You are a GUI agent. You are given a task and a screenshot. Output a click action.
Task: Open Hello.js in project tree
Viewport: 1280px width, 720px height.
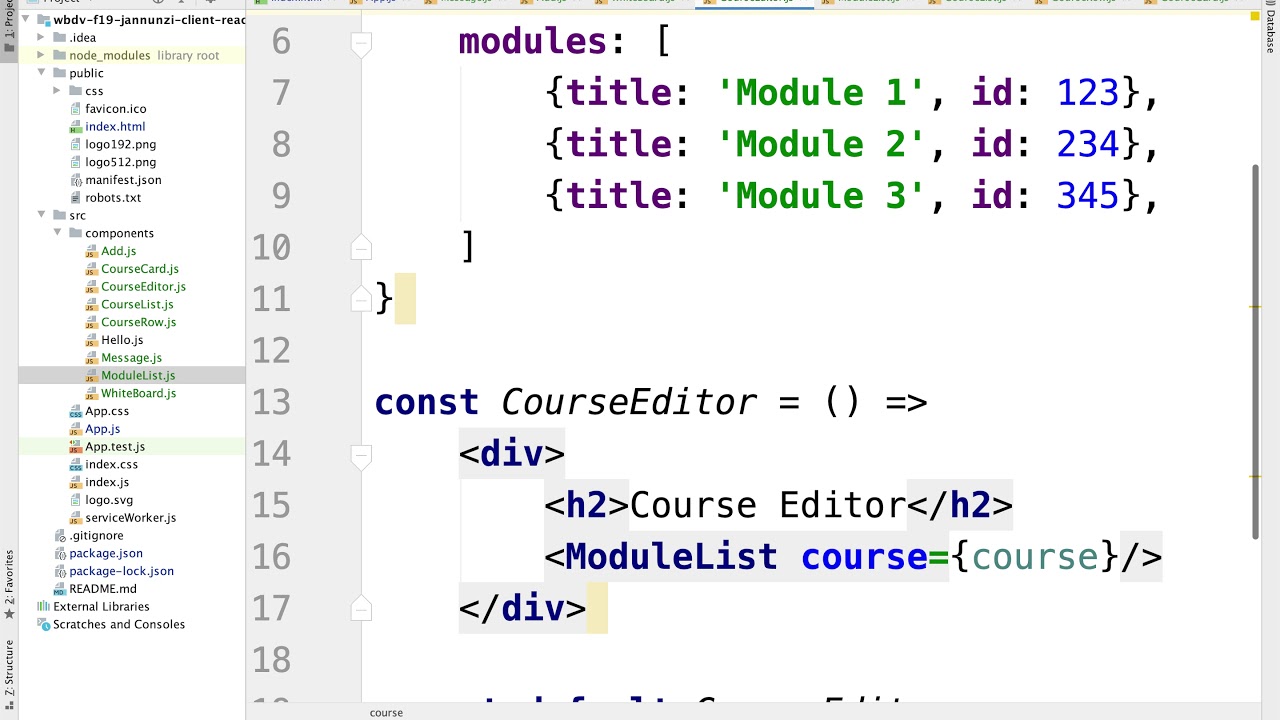point(122,340)
